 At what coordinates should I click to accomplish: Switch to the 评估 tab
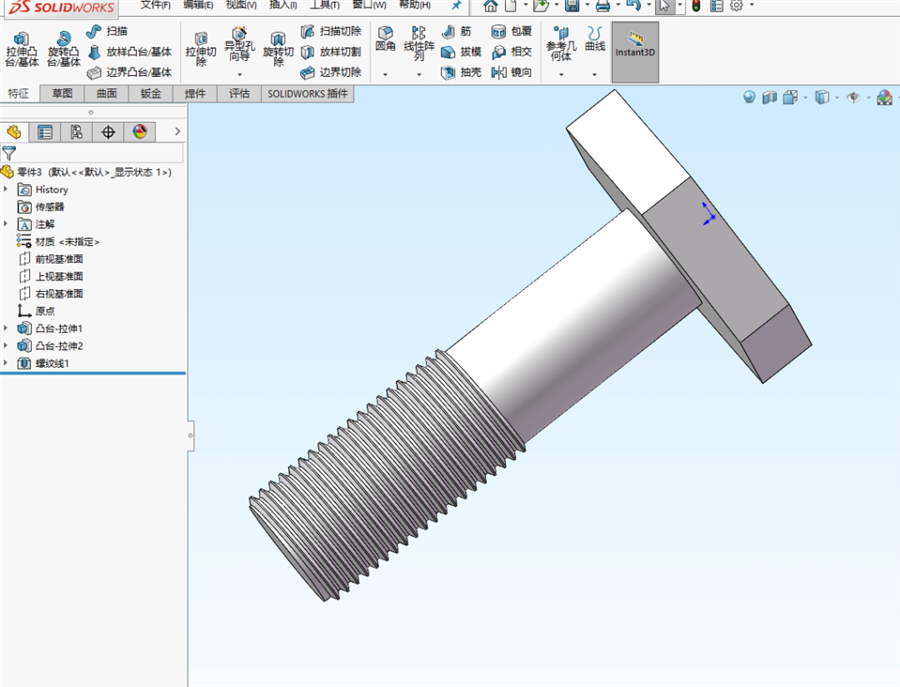(x=239, y=94)
